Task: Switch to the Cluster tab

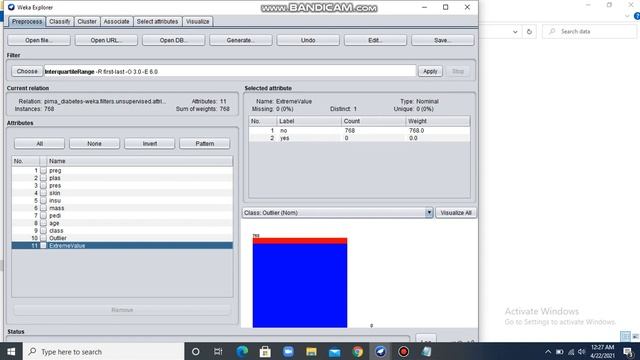Action: pyautogui.click(x=87, y=22)
